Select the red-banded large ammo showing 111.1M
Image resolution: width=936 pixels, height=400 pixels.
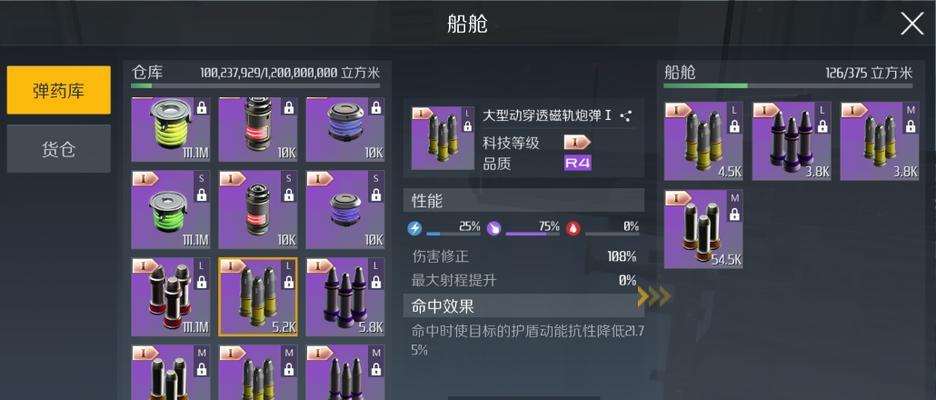(171, 297)
